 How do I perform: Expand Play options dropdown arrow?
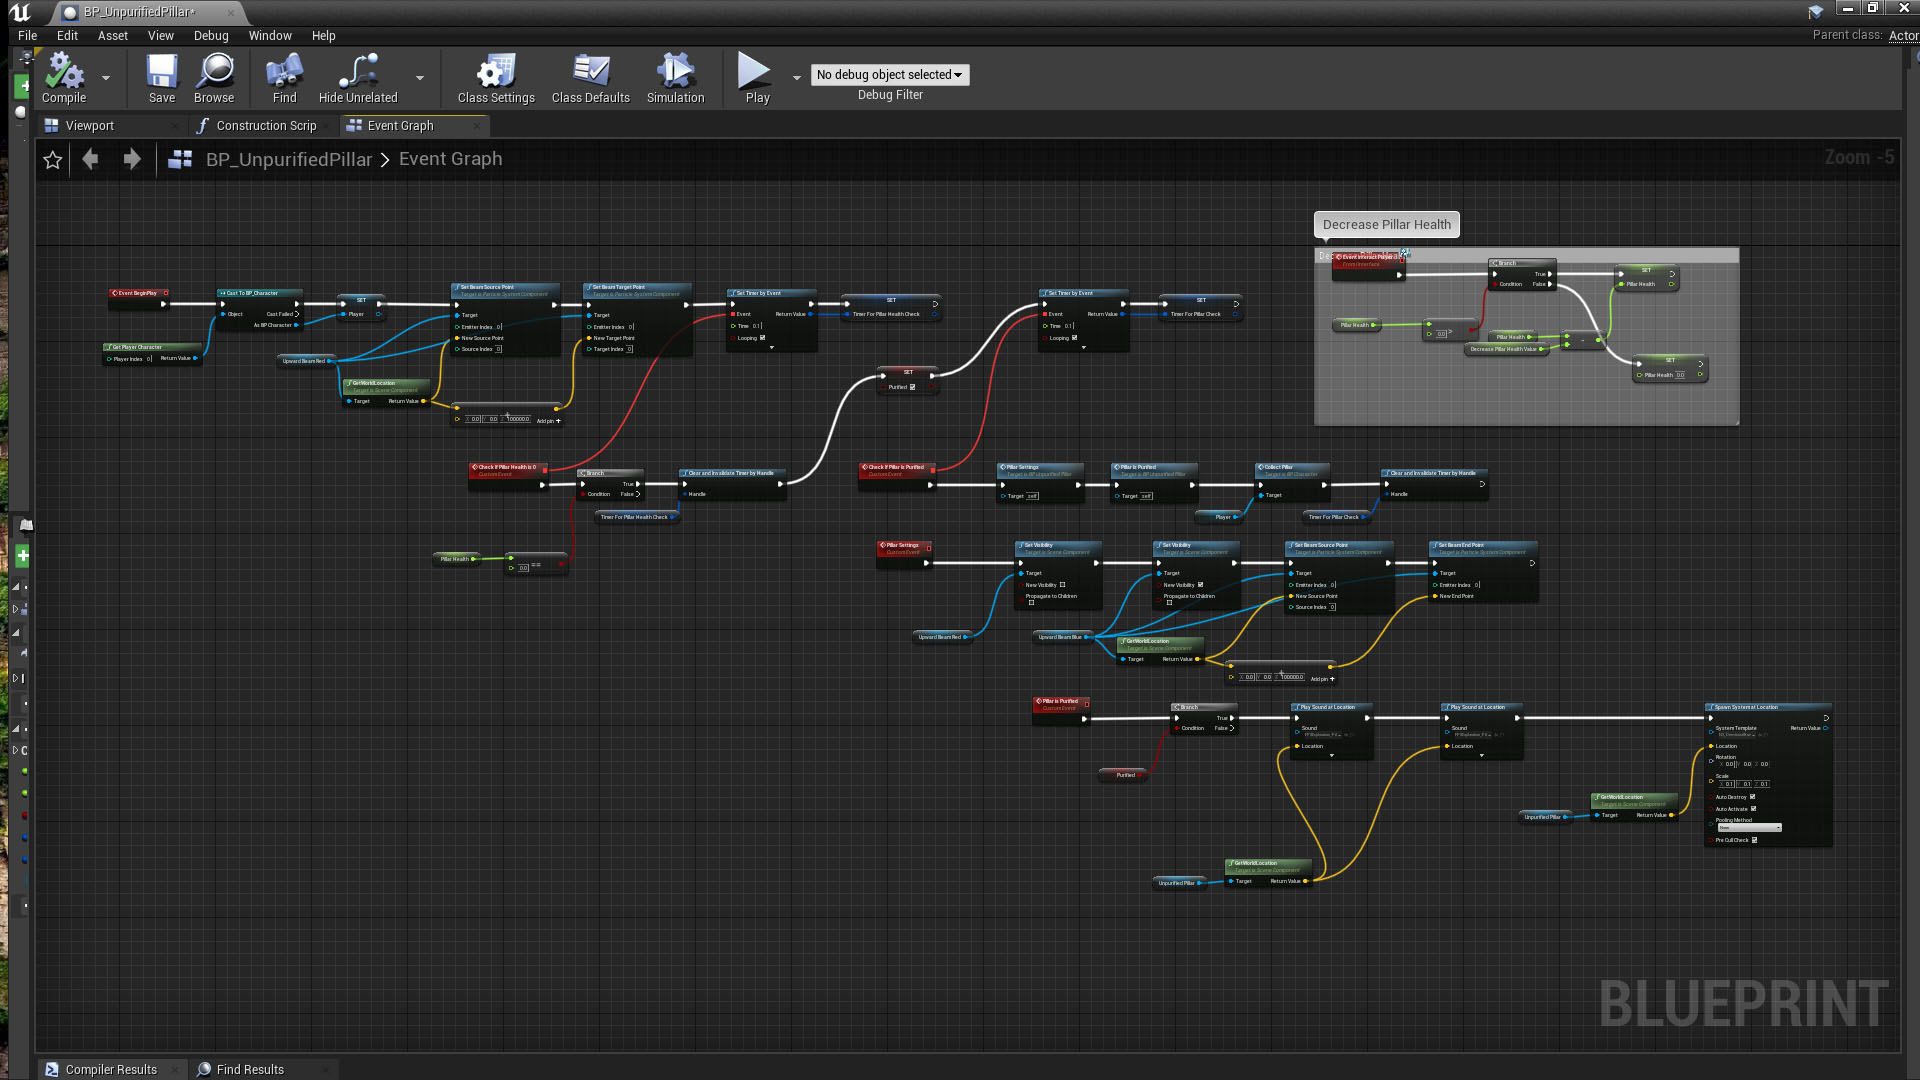[x=797, y=77]
